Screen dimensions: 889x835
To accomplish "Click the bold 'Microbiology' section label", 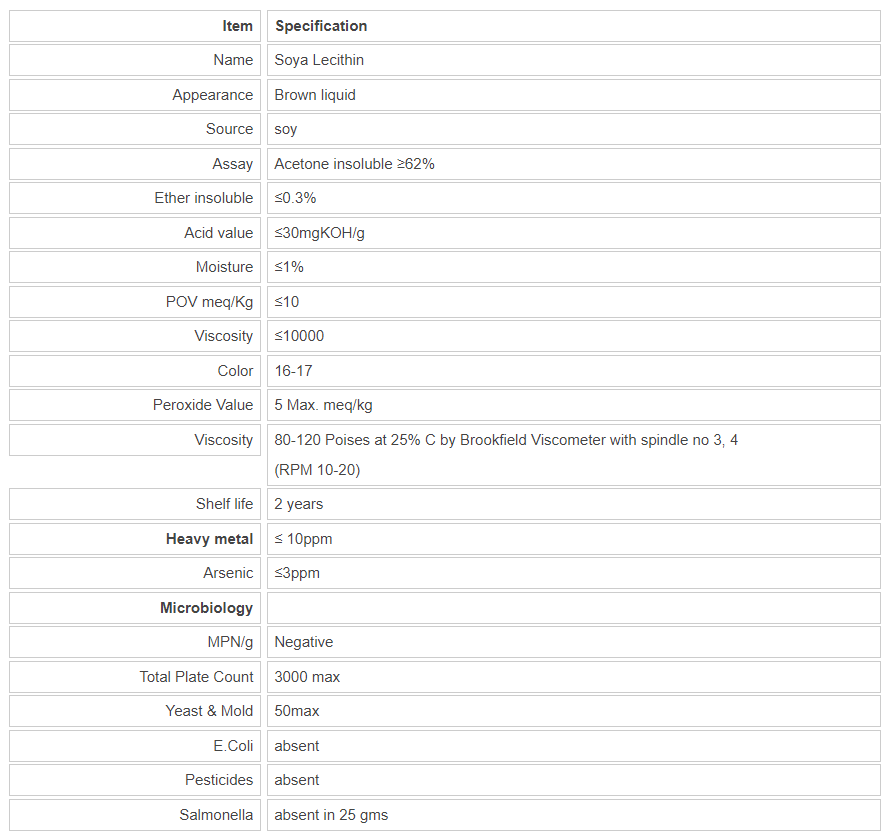I will click(x=206, y=608).
